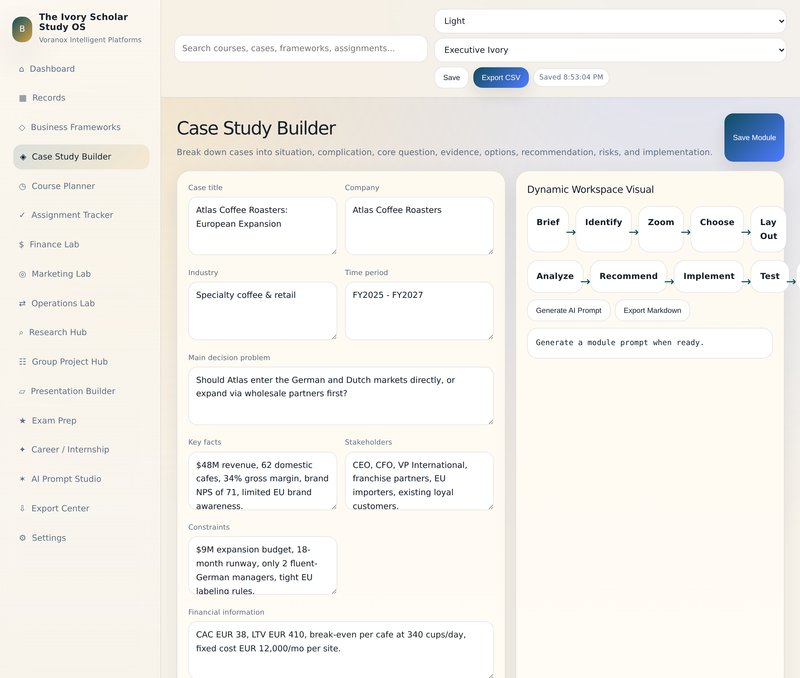Viewport: 800px width, 678px height.
Task: Click the Career / Internship sparkle icon
Action: (22, 450)
